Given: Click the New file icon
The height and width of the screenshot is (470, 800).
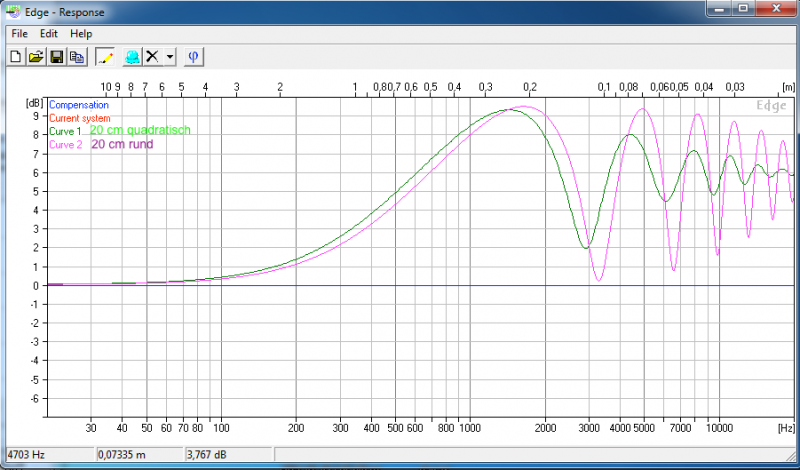Looking at the screenshot, I should (15, 57).
